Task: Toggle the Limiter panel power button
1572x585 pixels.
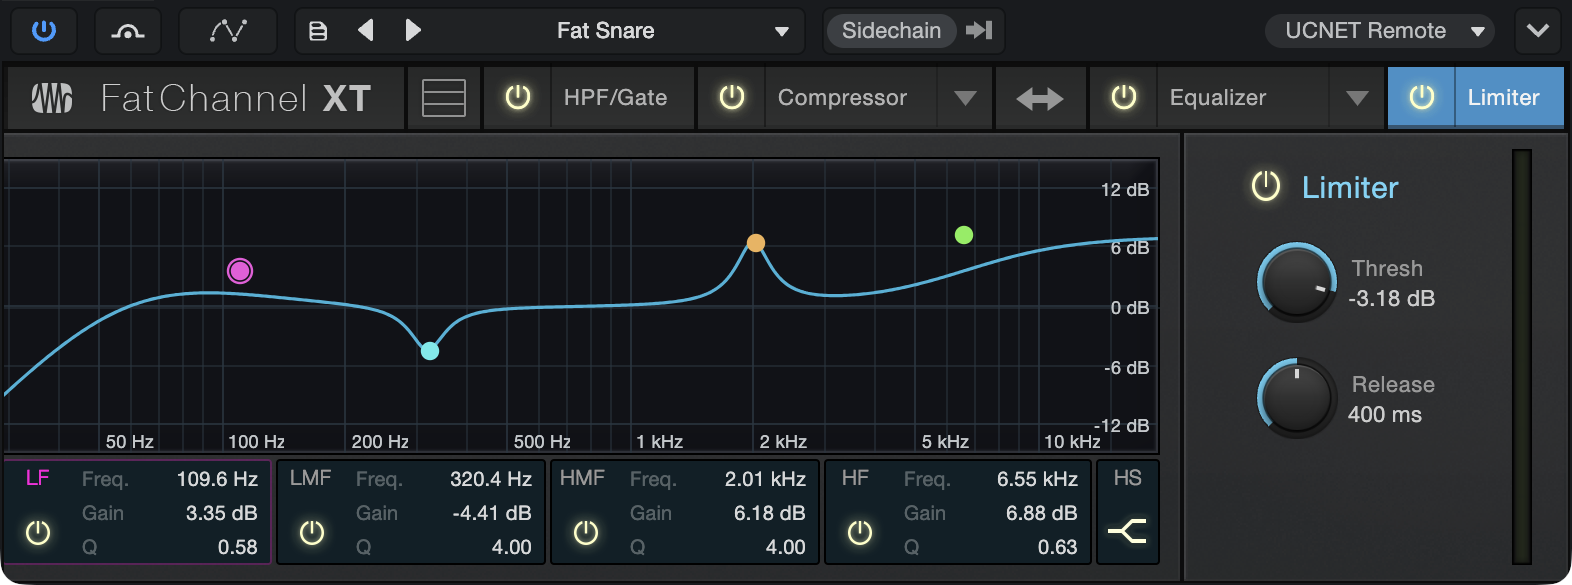Action: coord(1266,186)
